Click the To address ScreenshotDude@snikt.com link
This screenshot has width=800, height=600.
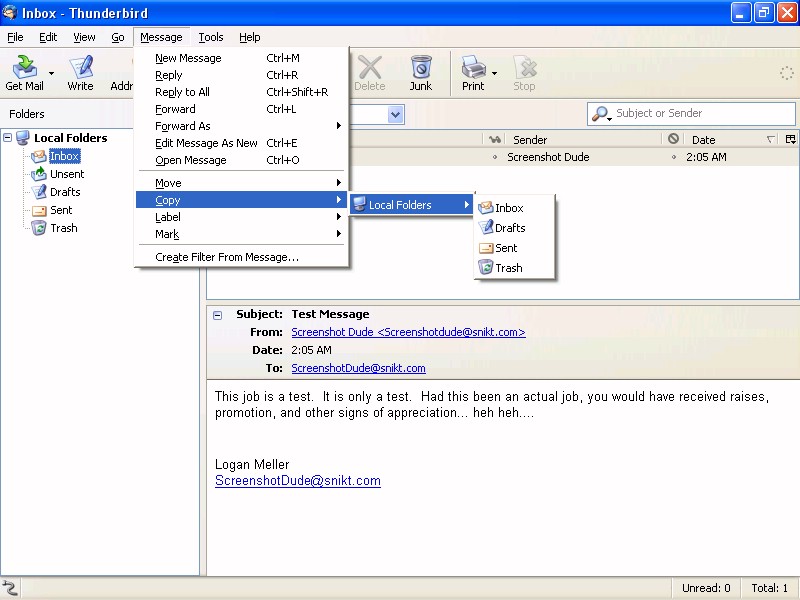358,368
